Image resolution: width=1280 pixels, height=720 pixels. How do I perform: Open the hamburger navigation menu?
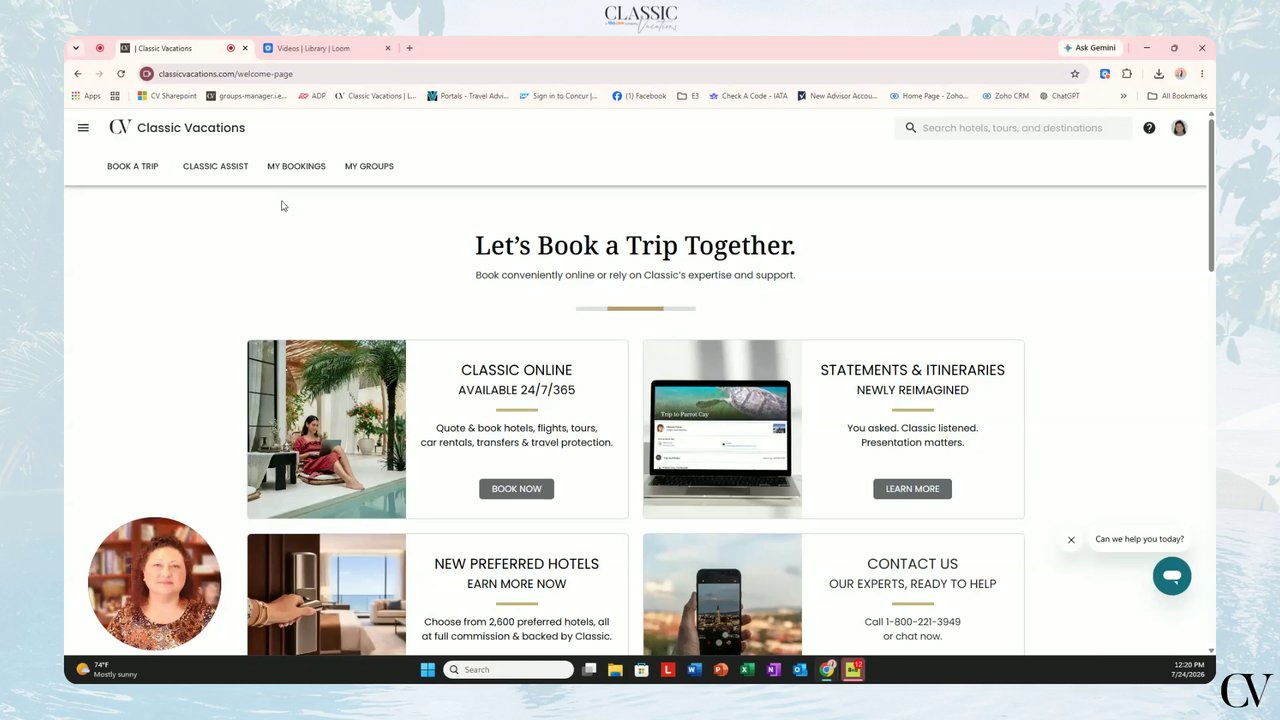(83, 128)
